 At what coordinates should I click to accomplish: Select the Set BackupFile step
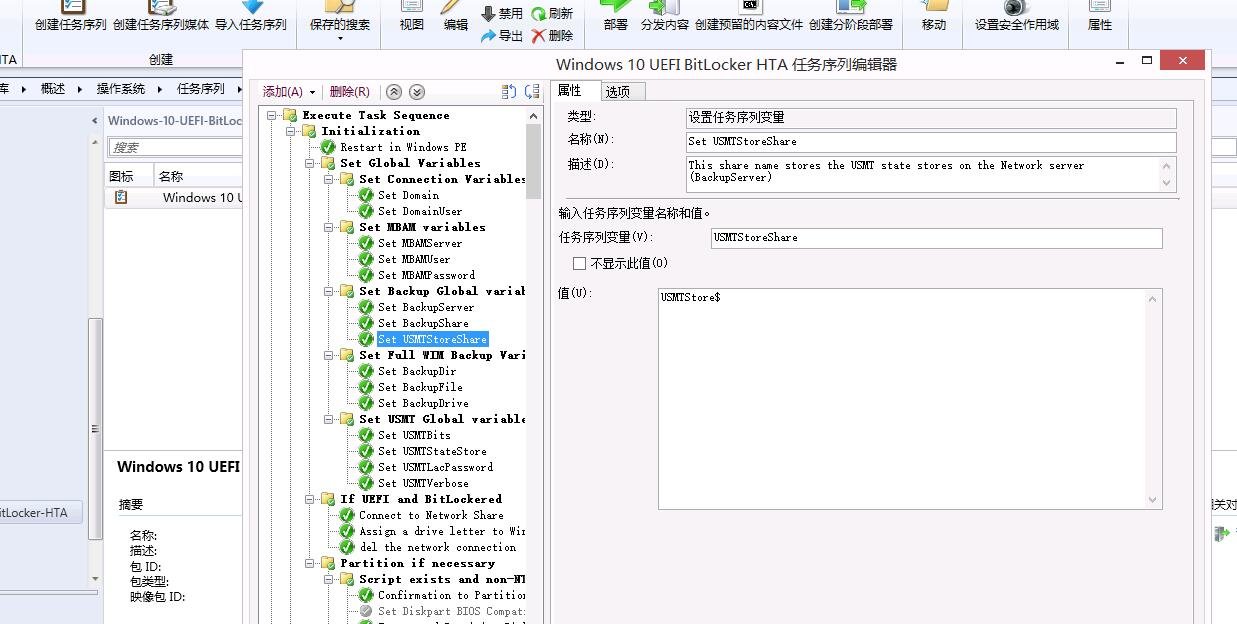(420, 387)
